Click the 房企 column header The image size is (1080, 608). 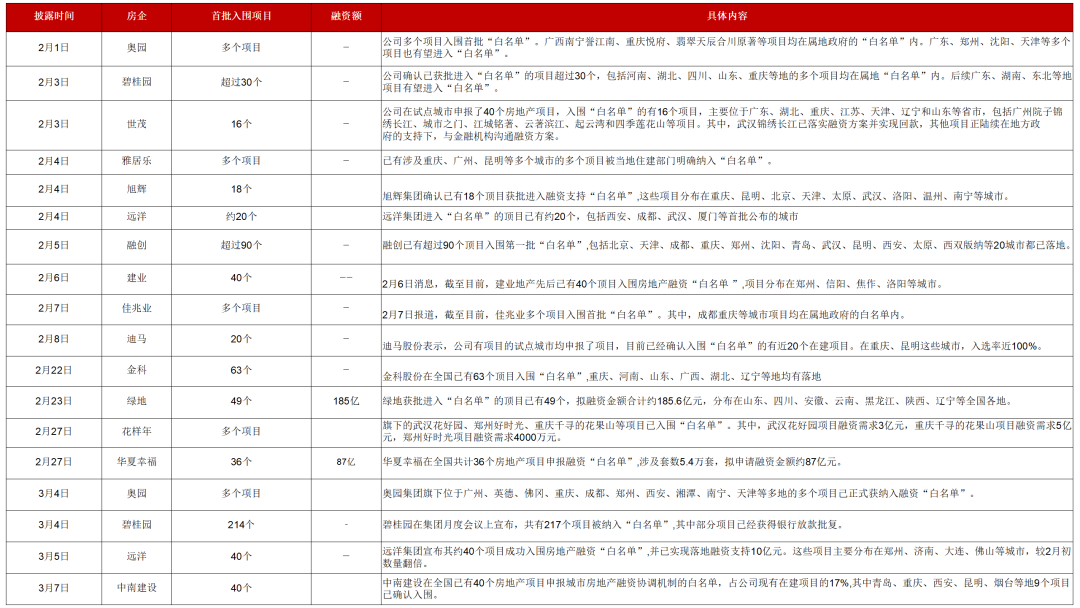[x=136, y=16]
